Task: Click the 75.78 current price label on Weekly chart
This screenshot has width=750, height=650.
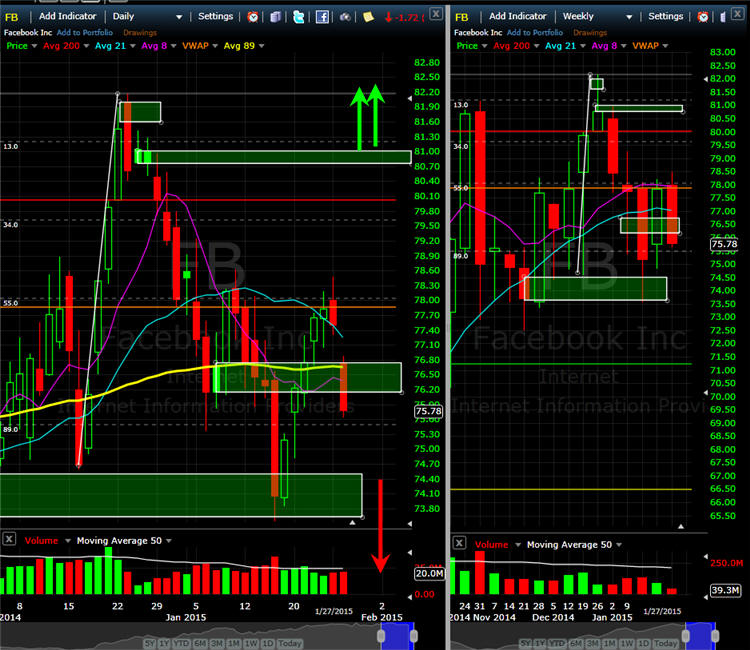Action: (724, 244)
